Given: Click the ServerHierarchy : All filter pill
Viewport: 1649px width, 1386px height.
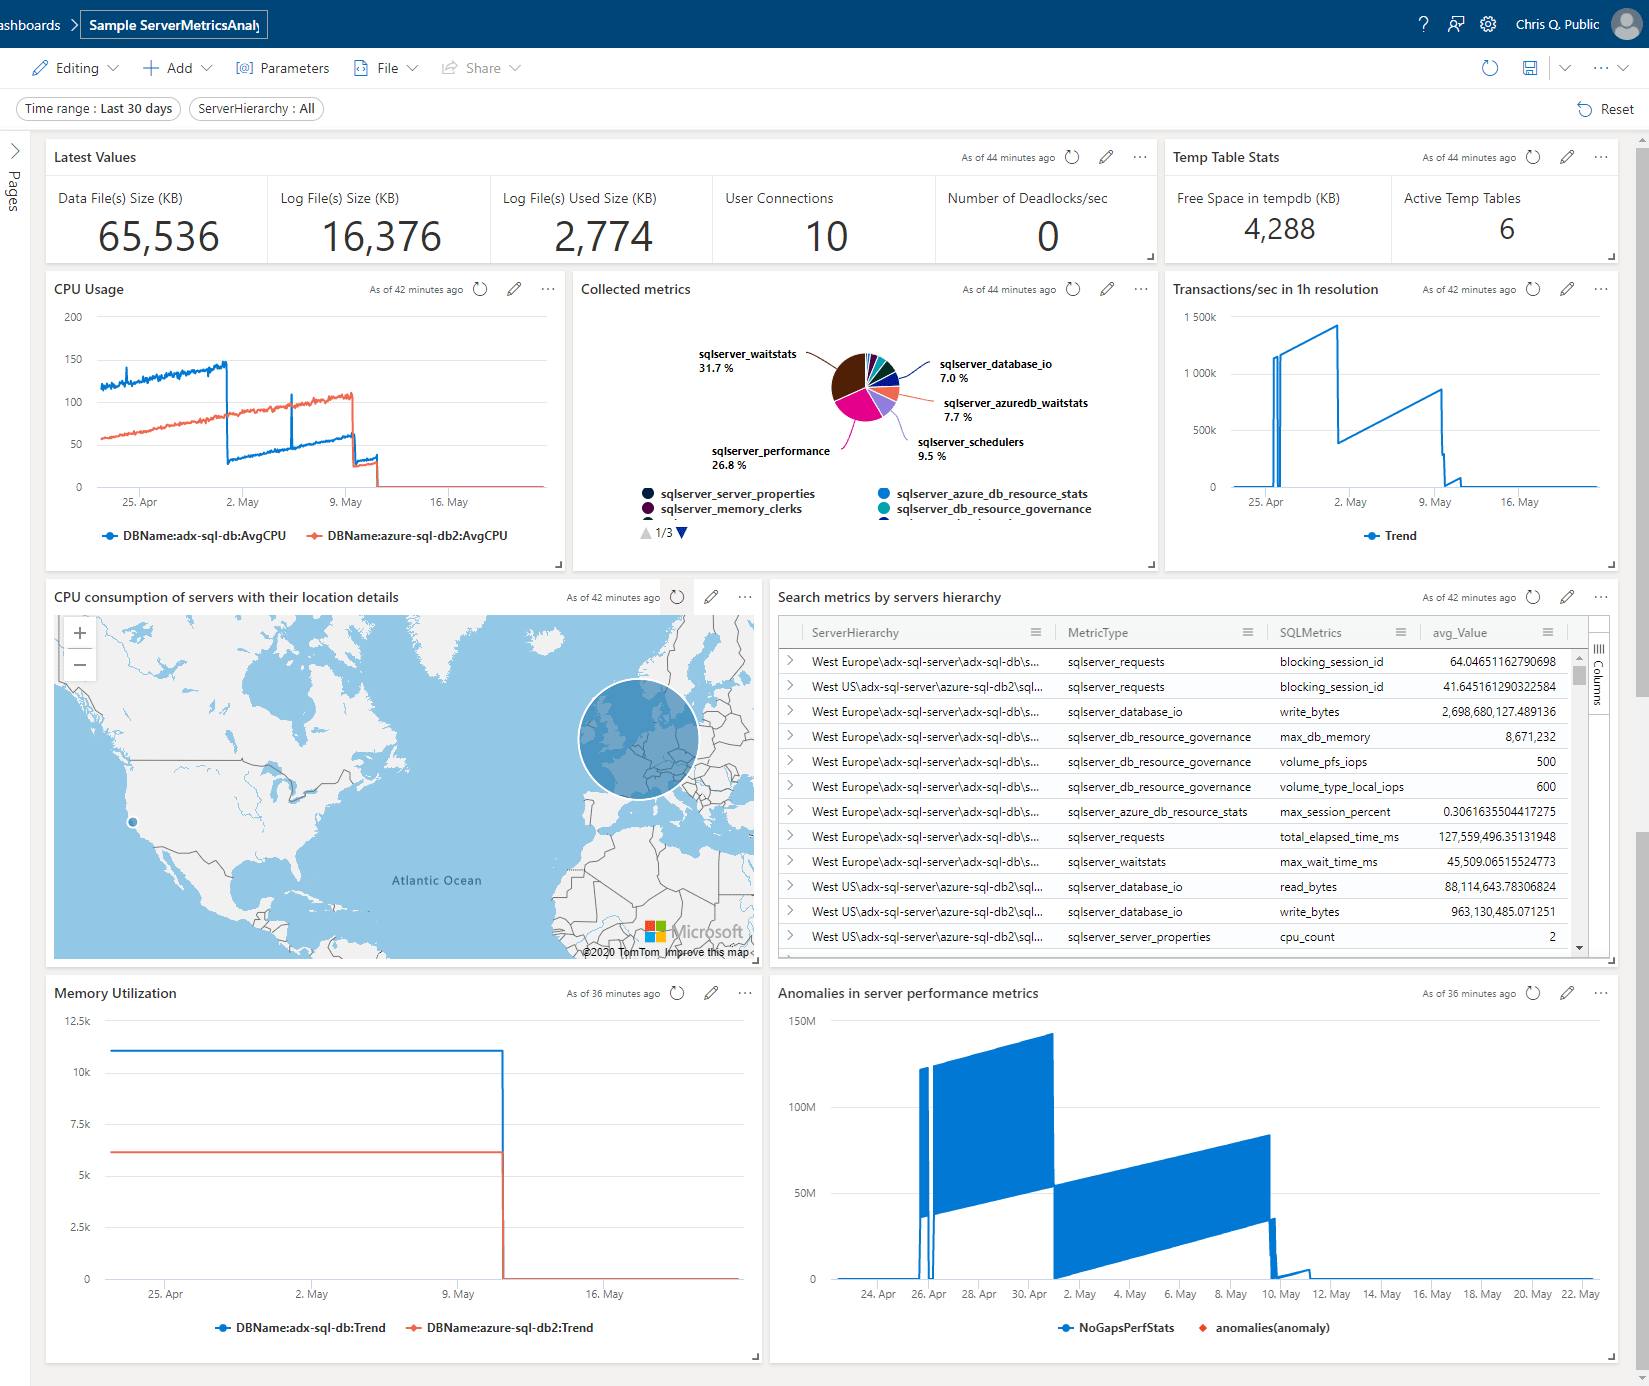Looking at the screenshot, I should tap(256, 108).
